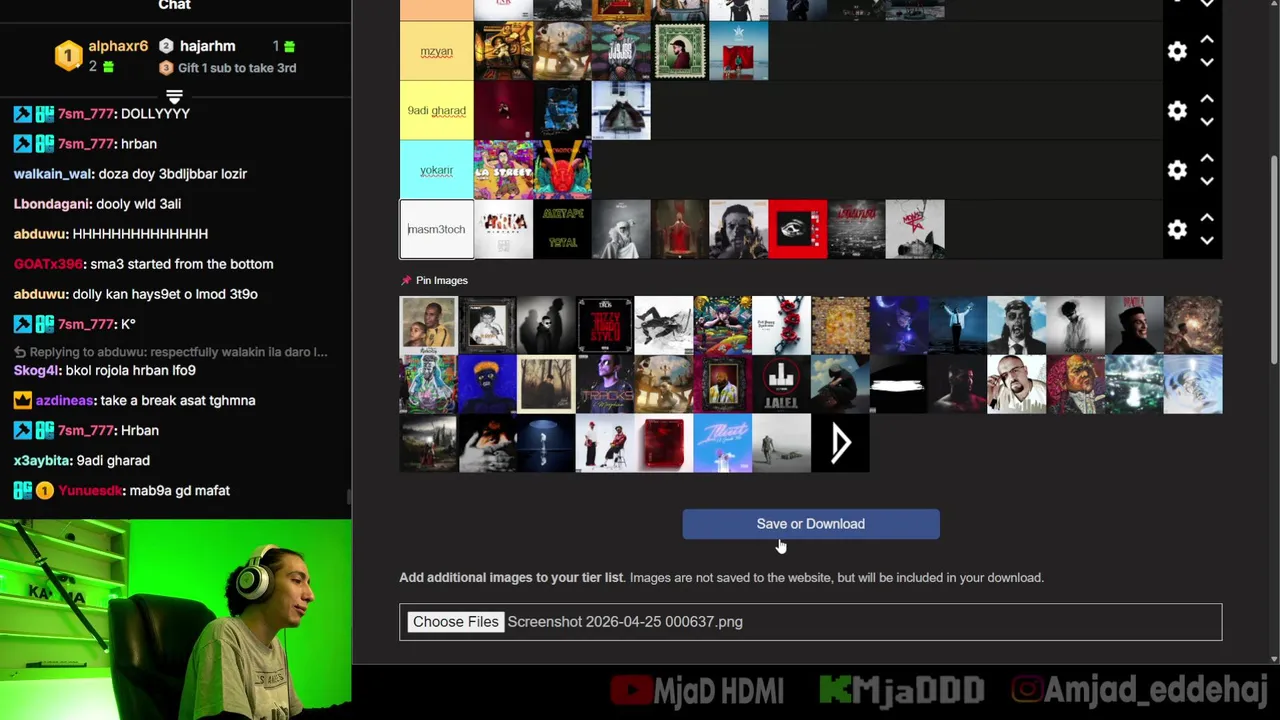Screen dimensions: 1280x720
Task: Click the masm3toch tier label field
Action: pyautogui.click(x=436, y=229)
